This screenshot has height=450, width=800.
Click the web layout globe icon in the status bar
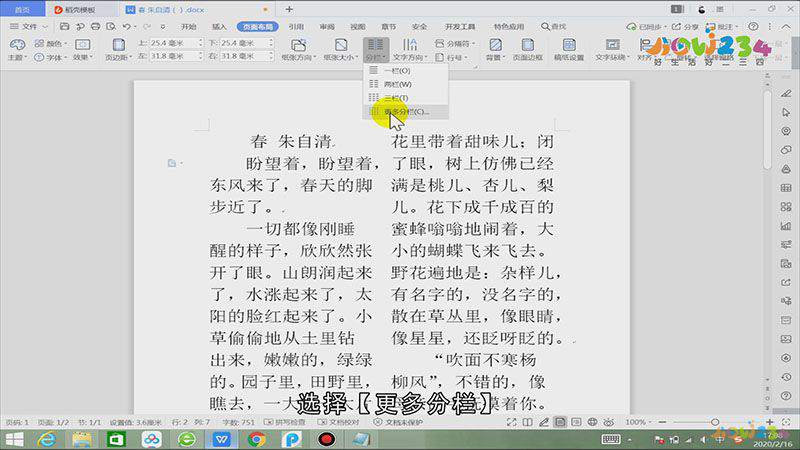coord(592,422)
